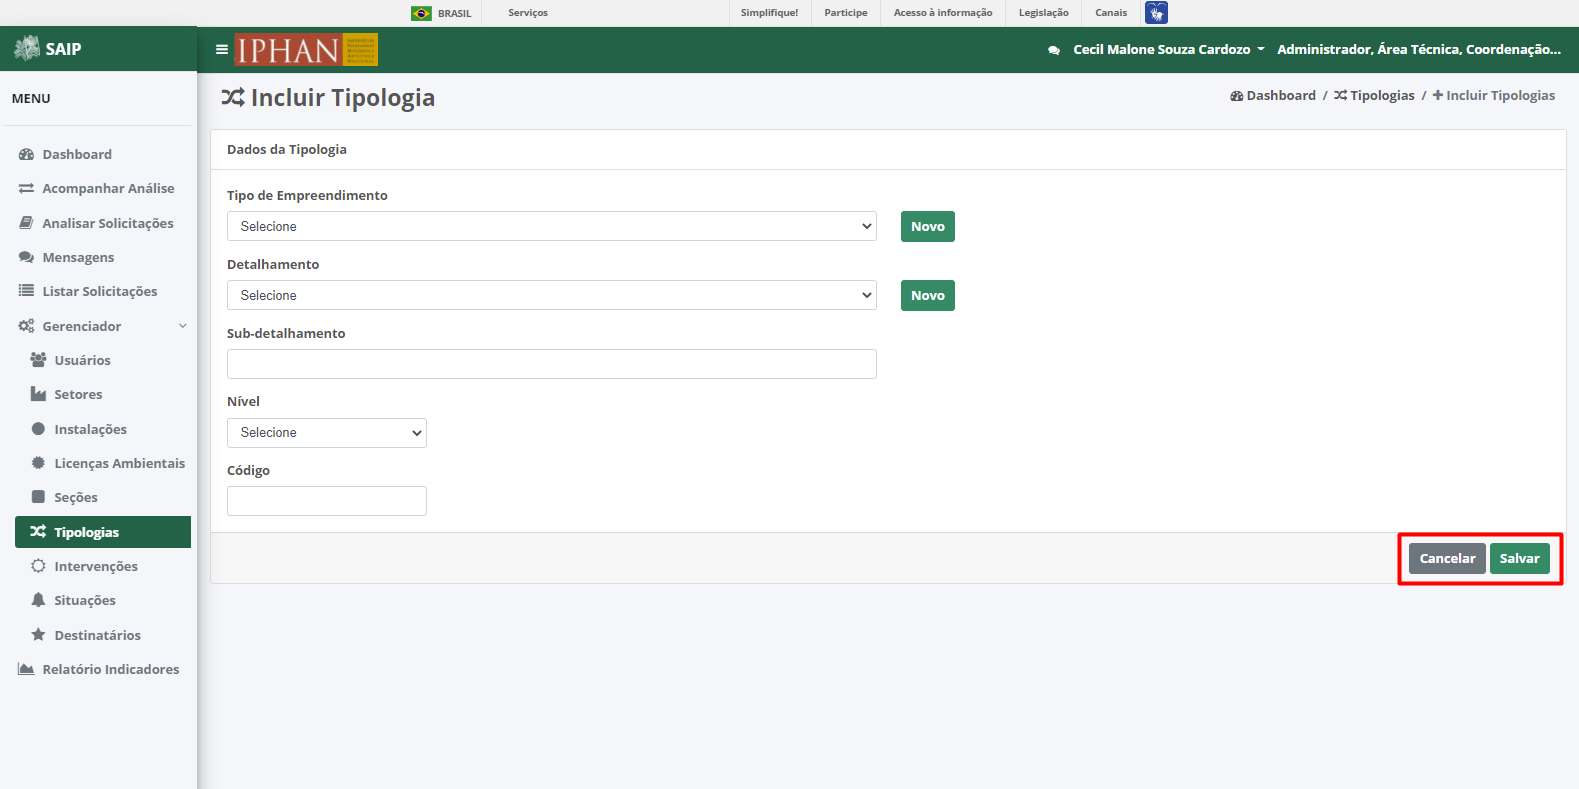
Task: Open Acesso à informação link
Action: coord(943,13)
